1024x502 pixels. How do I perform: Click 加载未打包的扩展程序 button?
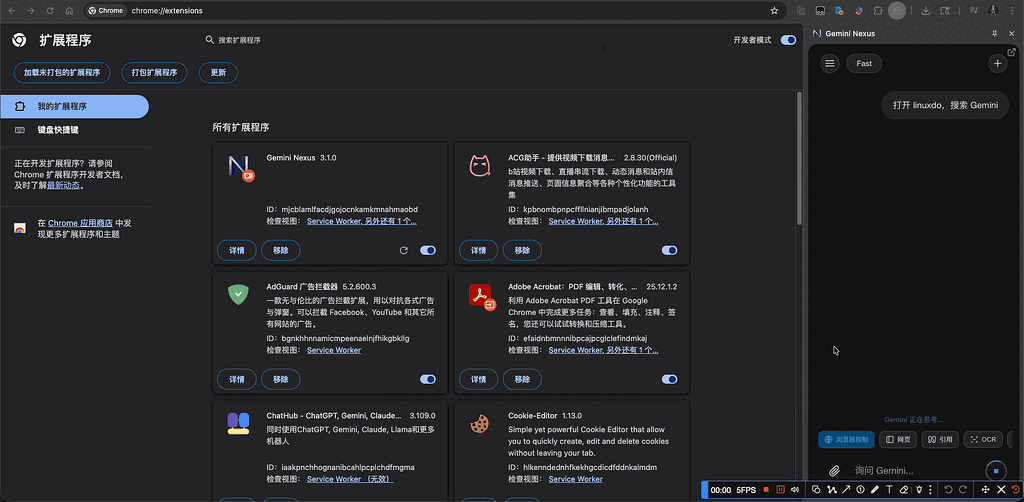62,72
